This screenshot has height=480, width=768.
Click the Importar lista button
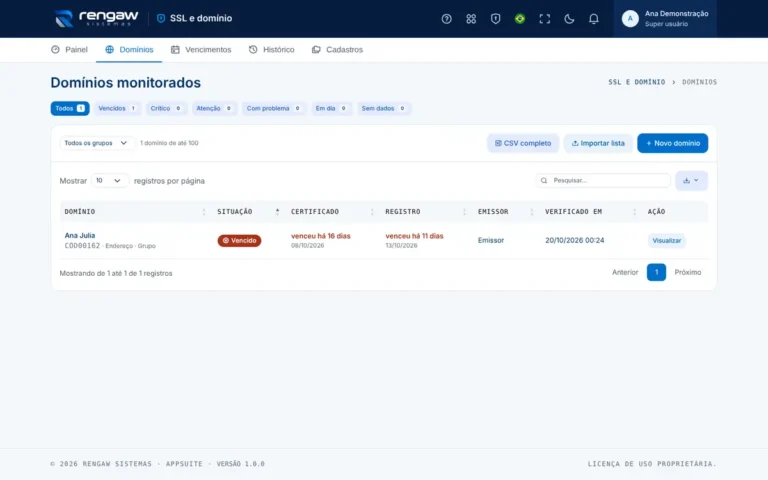(598, 143)
